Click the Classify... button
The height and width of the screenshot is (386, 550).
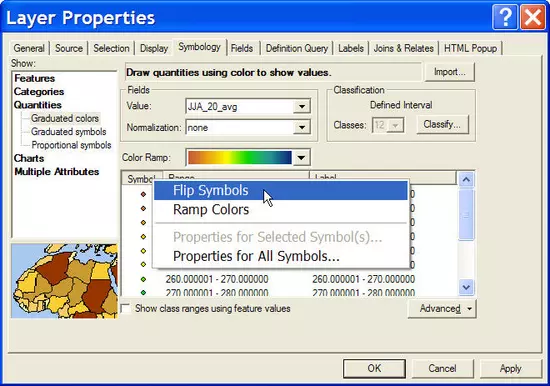442,124
